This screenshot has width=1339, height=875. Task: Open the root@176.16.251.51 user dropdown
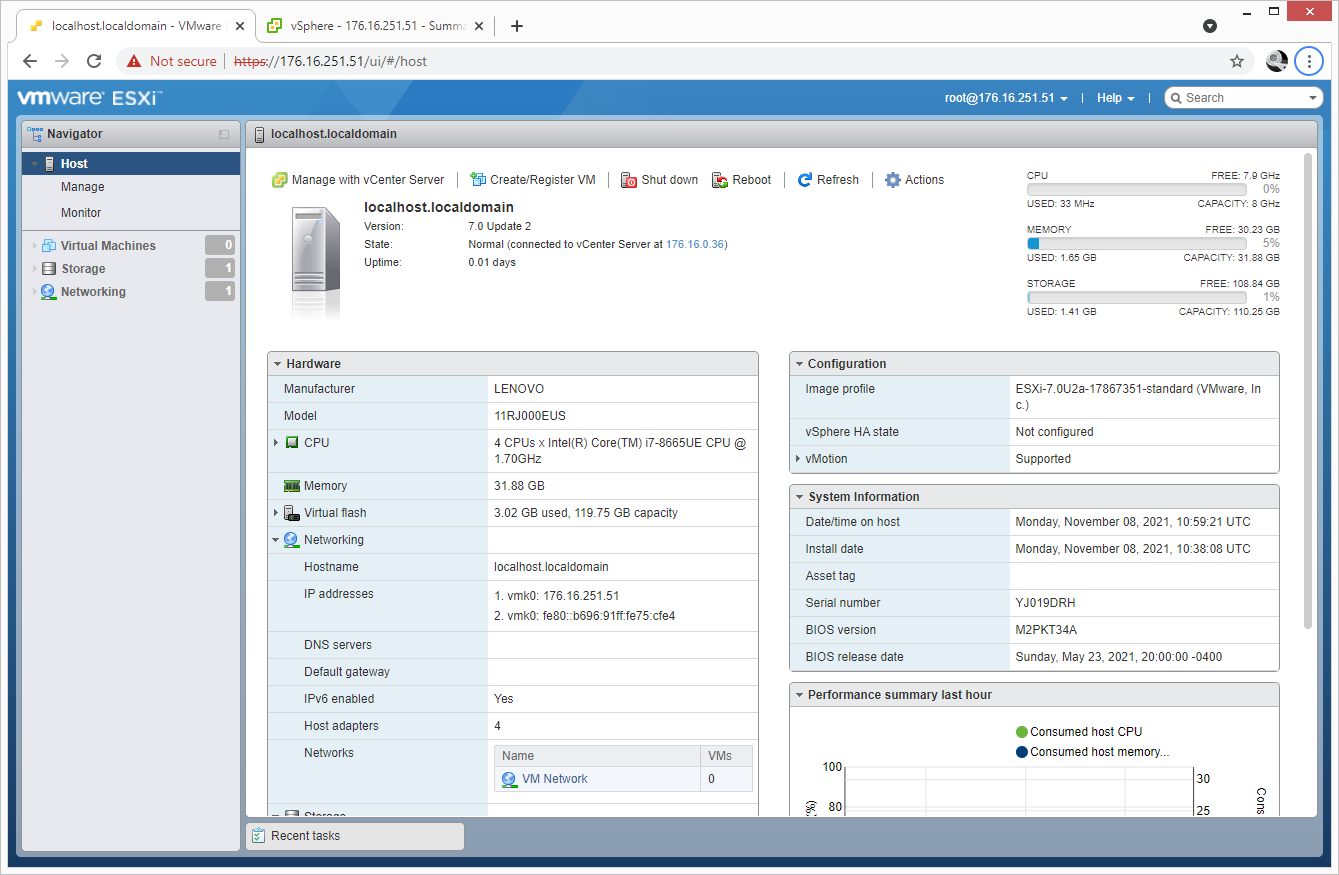click(x=1006, y=98)
